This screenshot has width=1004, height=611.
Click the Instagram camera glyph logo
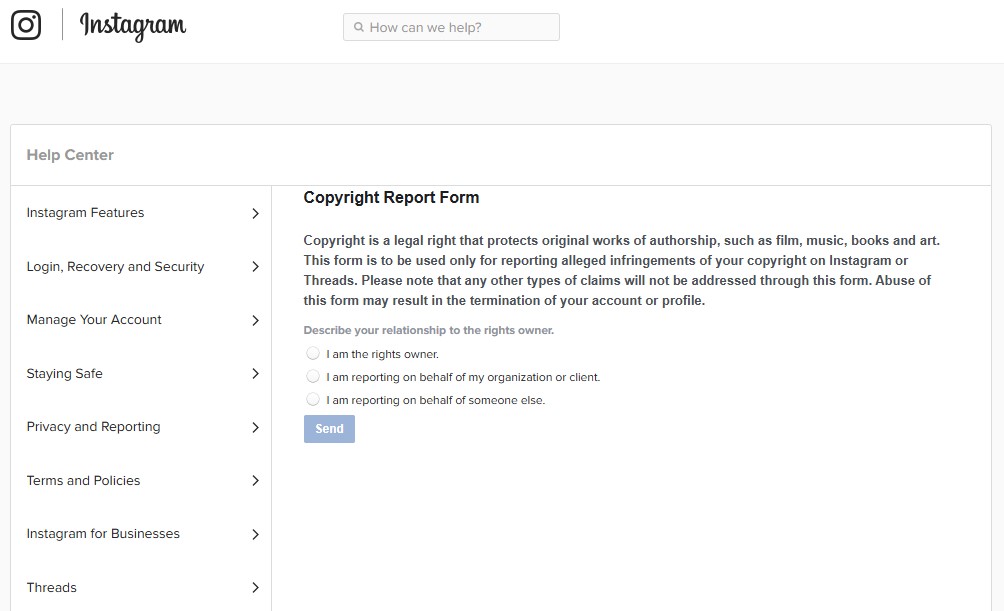click(25, 25)
